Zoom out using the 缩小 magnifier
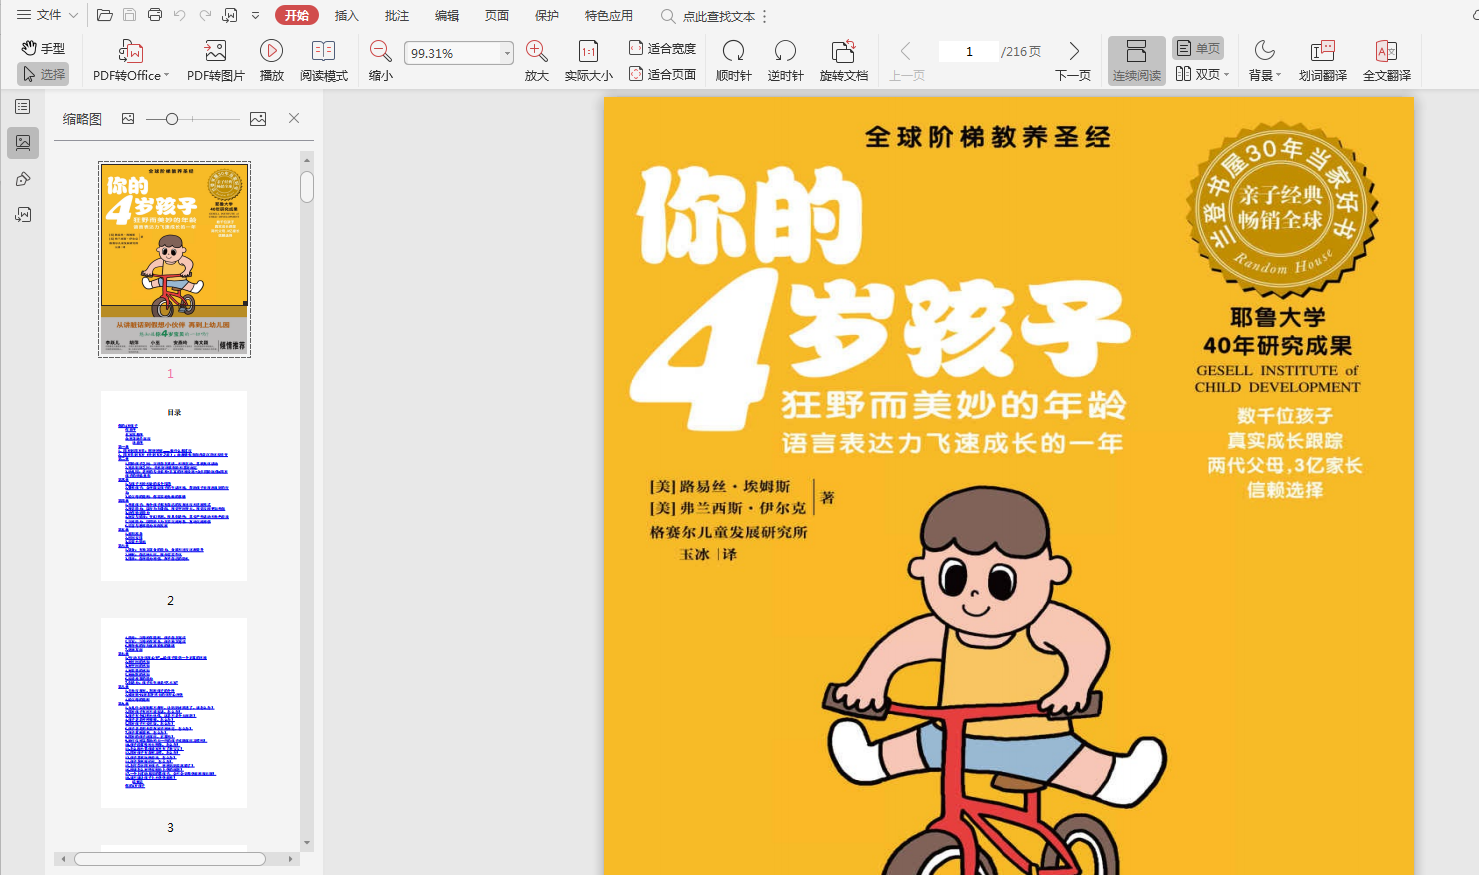 pyautogui.click(x=380, y=61)
